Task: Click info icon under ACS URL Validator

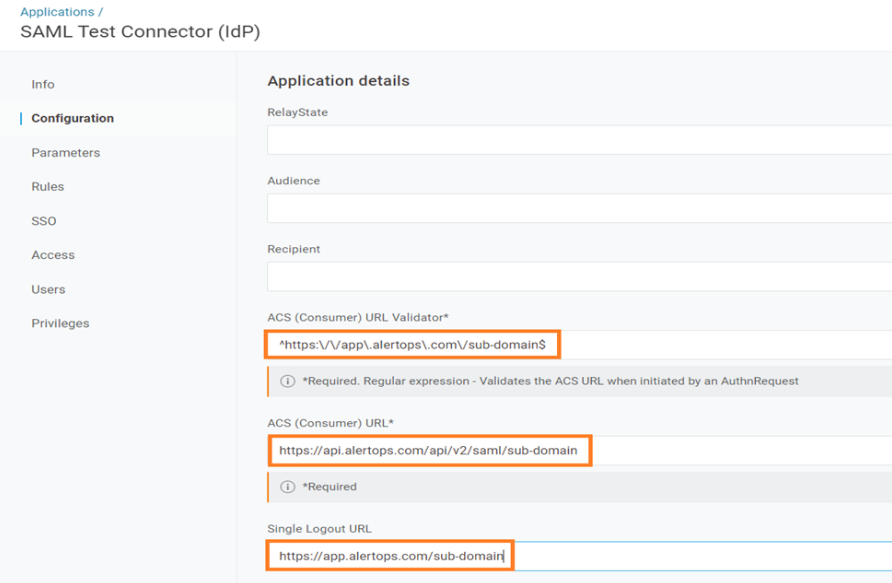Action: pyautogui.click(x=288, y=381)
